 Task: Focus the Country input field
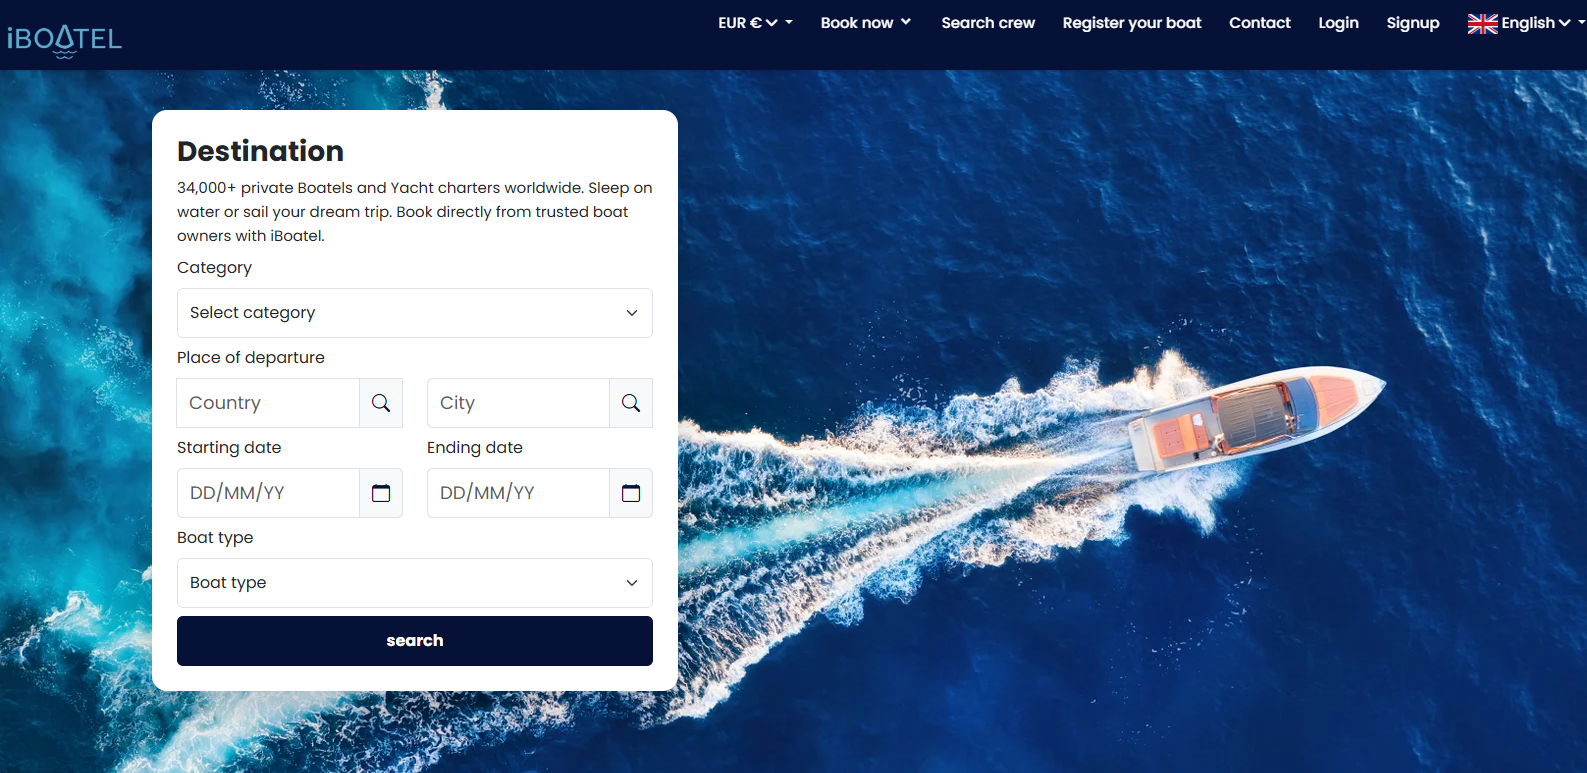[268, 403]
